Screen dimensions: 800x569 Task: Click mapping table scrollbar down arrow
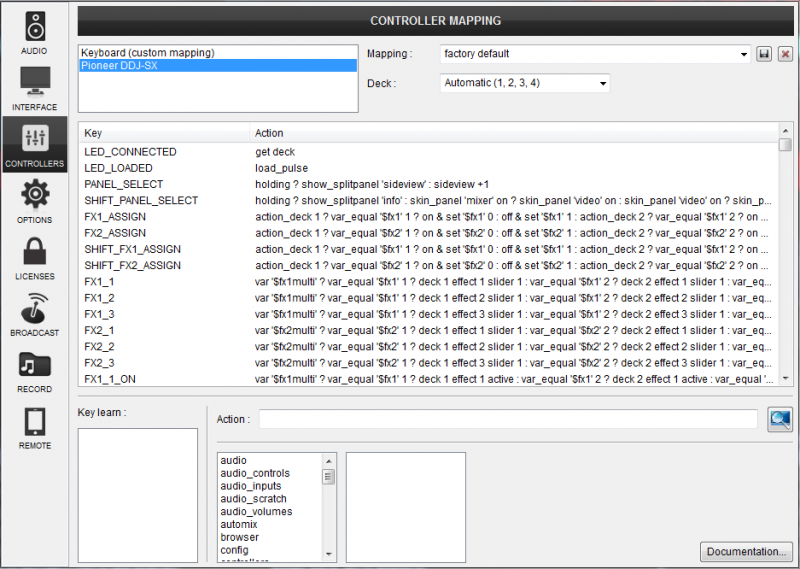785,379
